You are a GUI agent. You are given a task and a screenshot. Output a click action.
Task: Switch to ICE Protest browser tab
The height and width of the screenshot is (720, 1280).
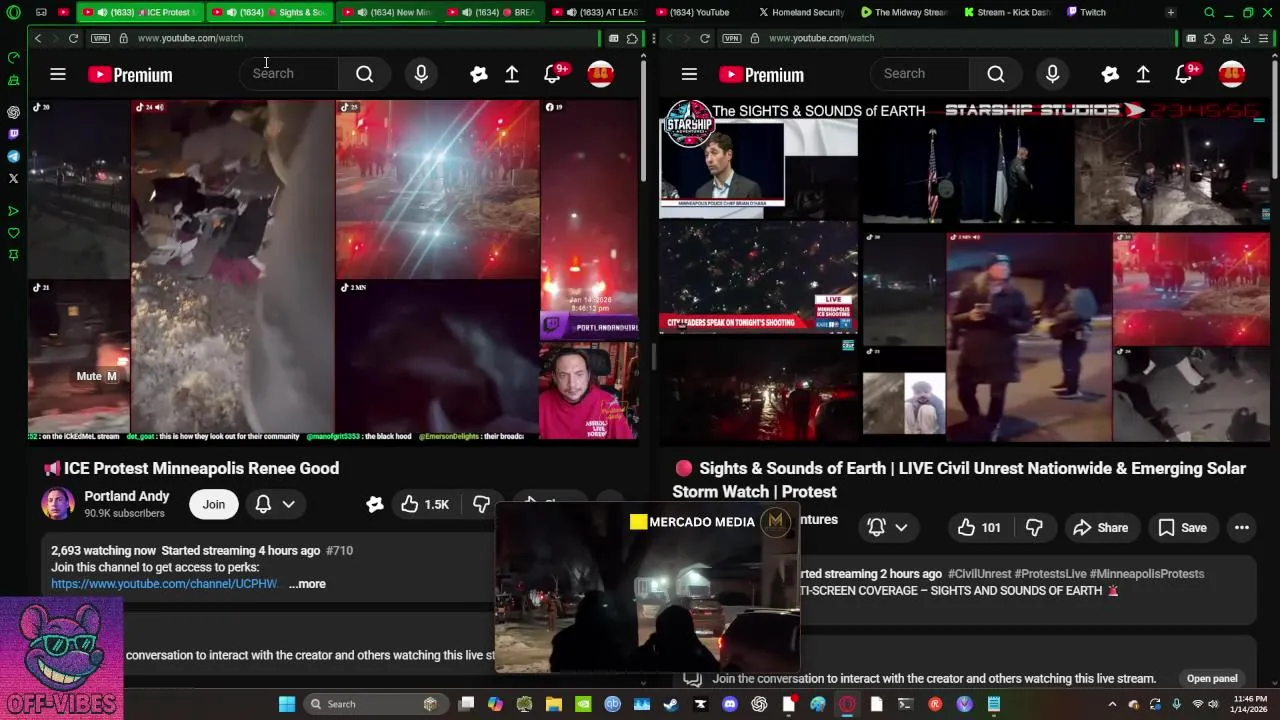139,12
